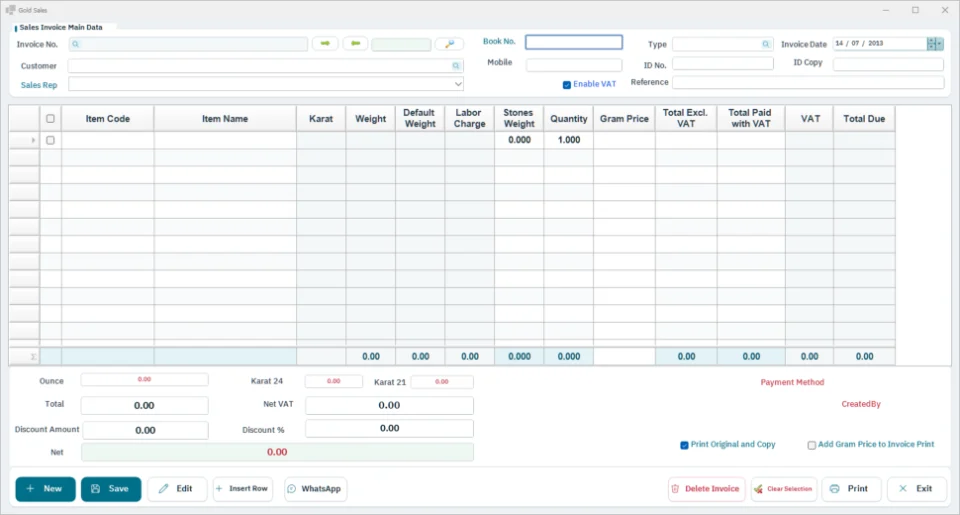Click the Sales Rep label link
This screenshot has width=960, height=515.
39,85
